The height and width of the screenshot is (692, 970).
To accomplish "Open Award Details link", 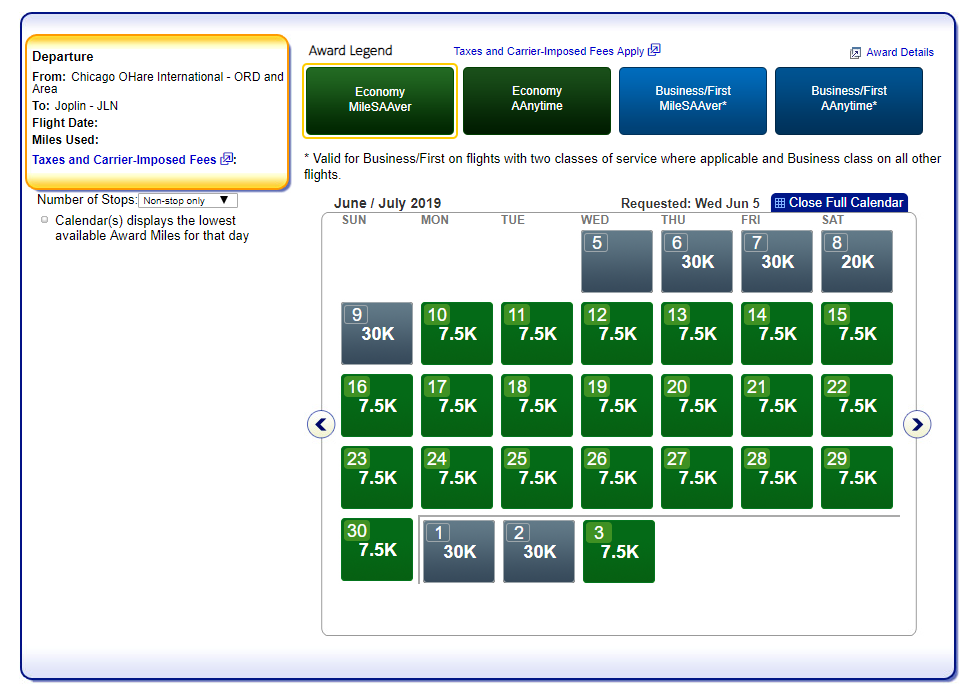I will [900, 53].
